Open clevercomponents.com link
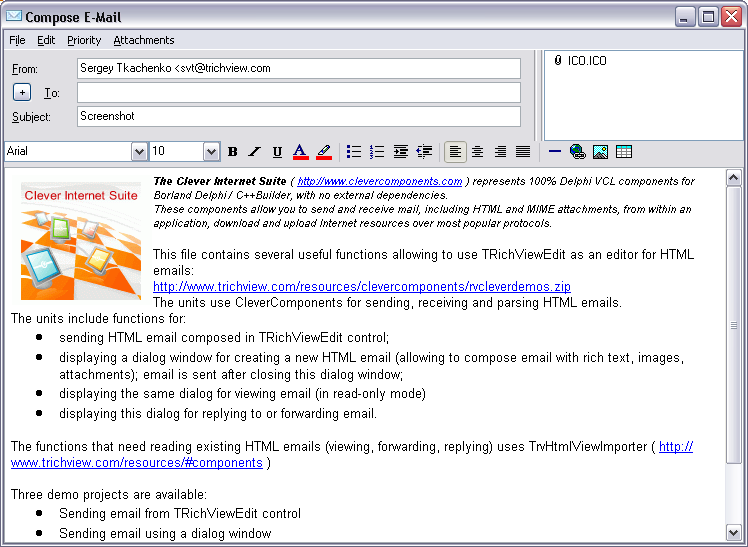Screen dimensions: 748x547 point(380,181)
